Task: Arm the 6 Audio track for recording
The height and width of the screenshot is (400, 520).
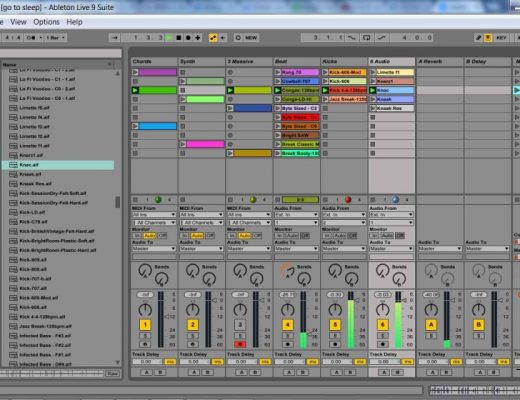Action: (x=383, y=344)
